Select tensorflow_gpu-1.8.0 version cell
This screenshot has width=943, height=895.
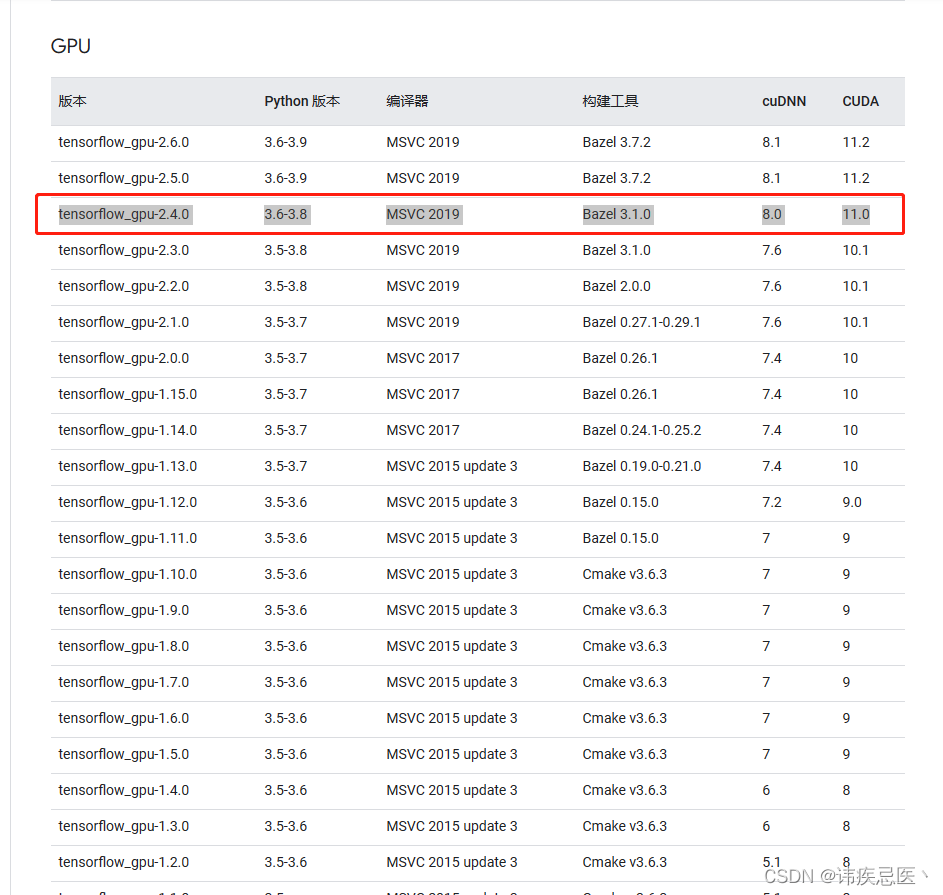tap(124, 647)
